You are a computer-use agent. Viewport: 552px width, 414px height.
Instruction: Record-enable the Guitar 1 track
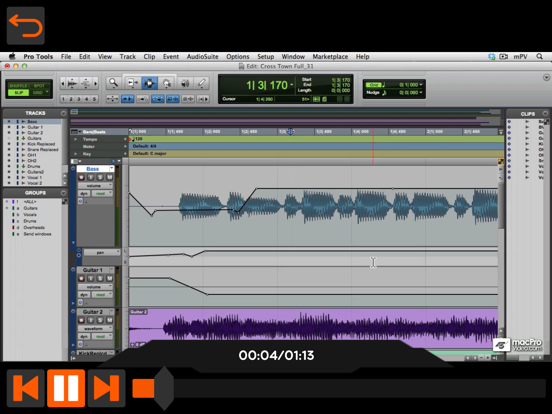(x=81, y=278)
